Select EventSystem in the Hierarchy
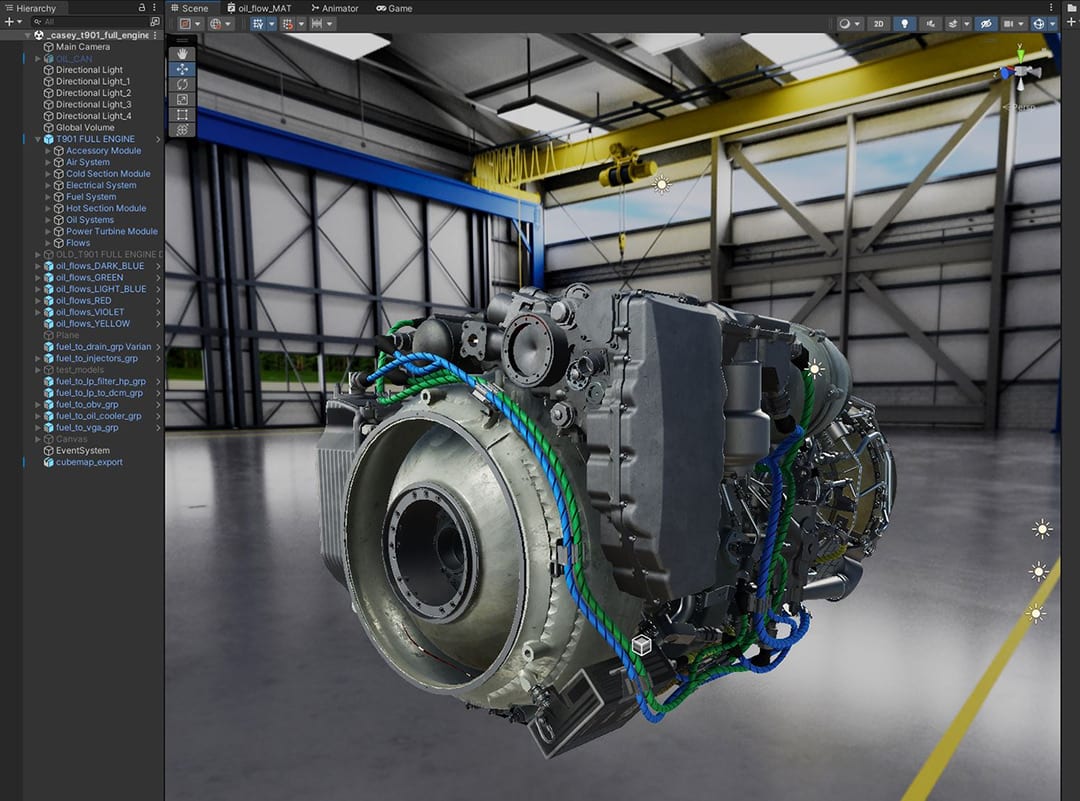This screenshot has width=1080, height=801. click(x=83, y=450)
